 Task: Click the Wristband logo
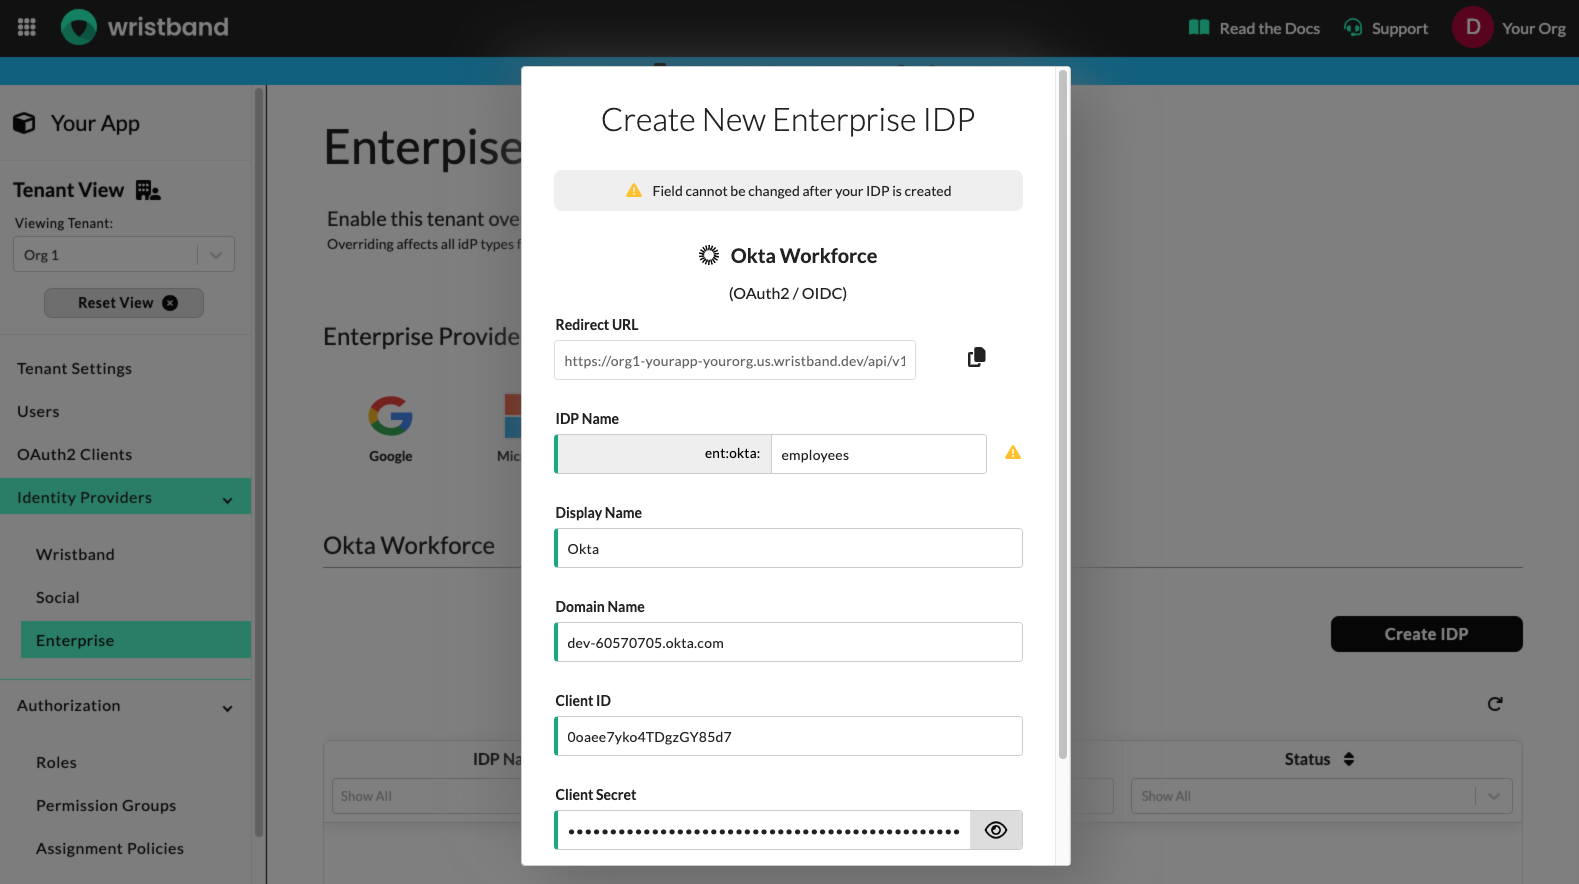click(x=145, y=27)
